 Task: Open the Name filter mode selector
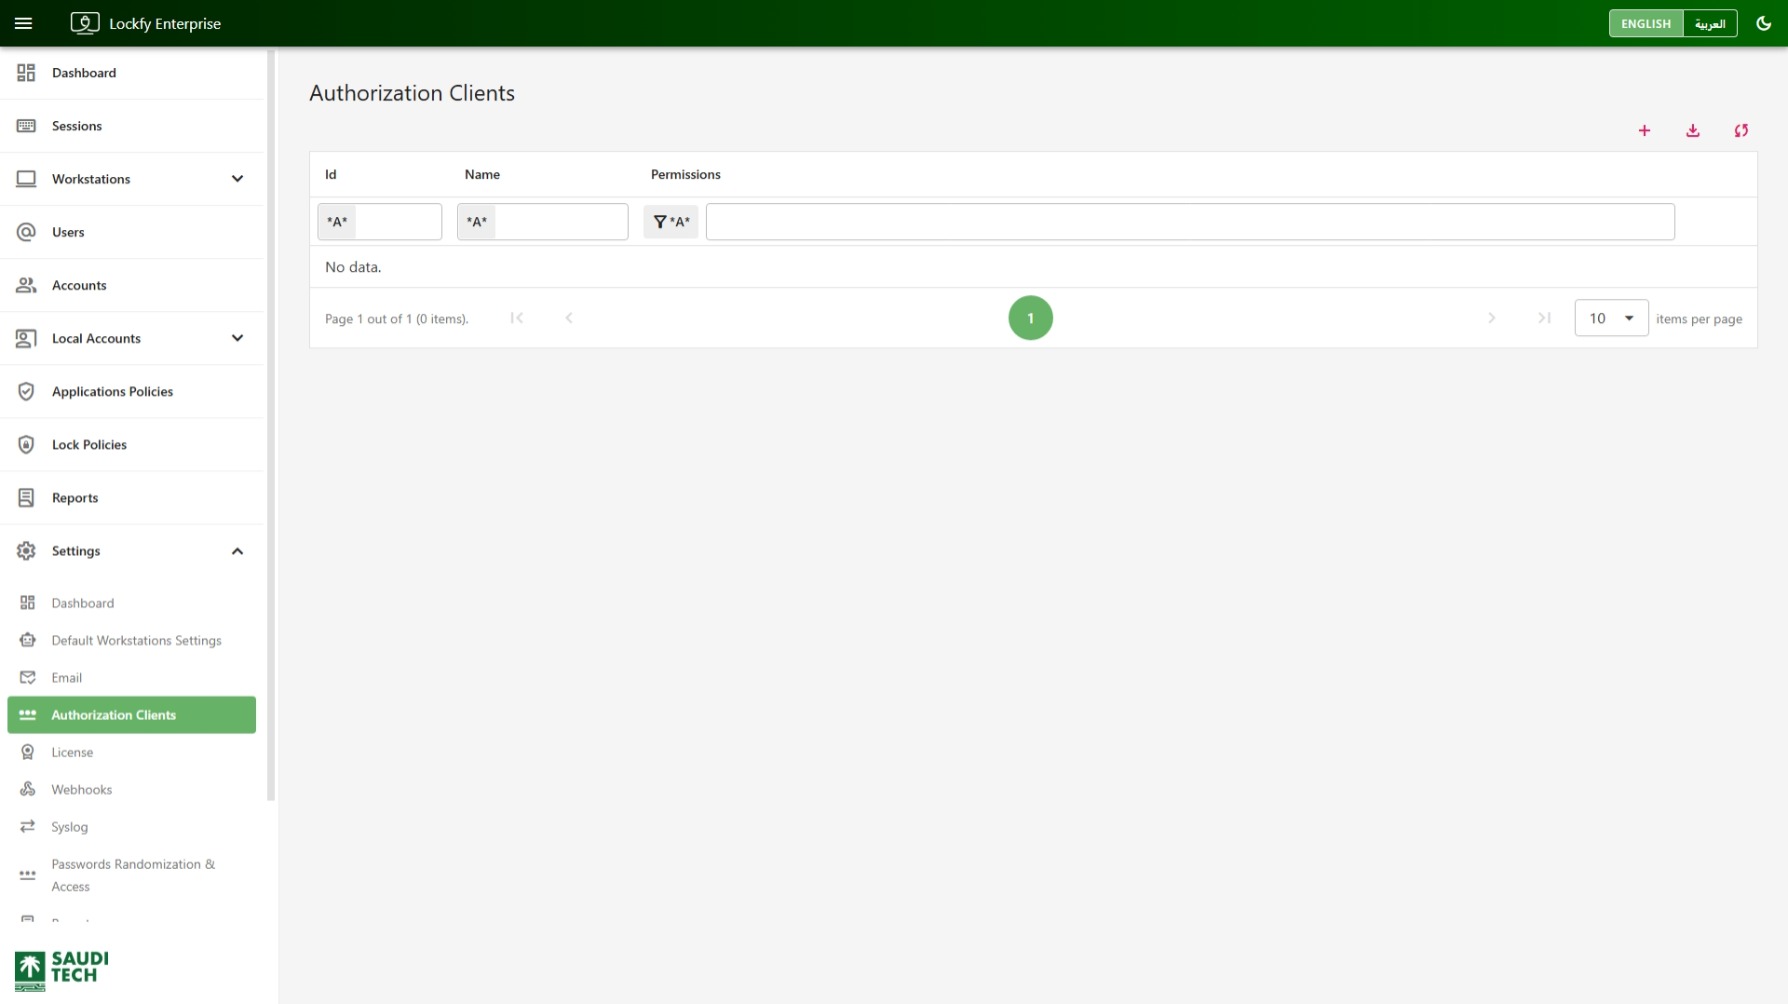click(x=477, y=222)
